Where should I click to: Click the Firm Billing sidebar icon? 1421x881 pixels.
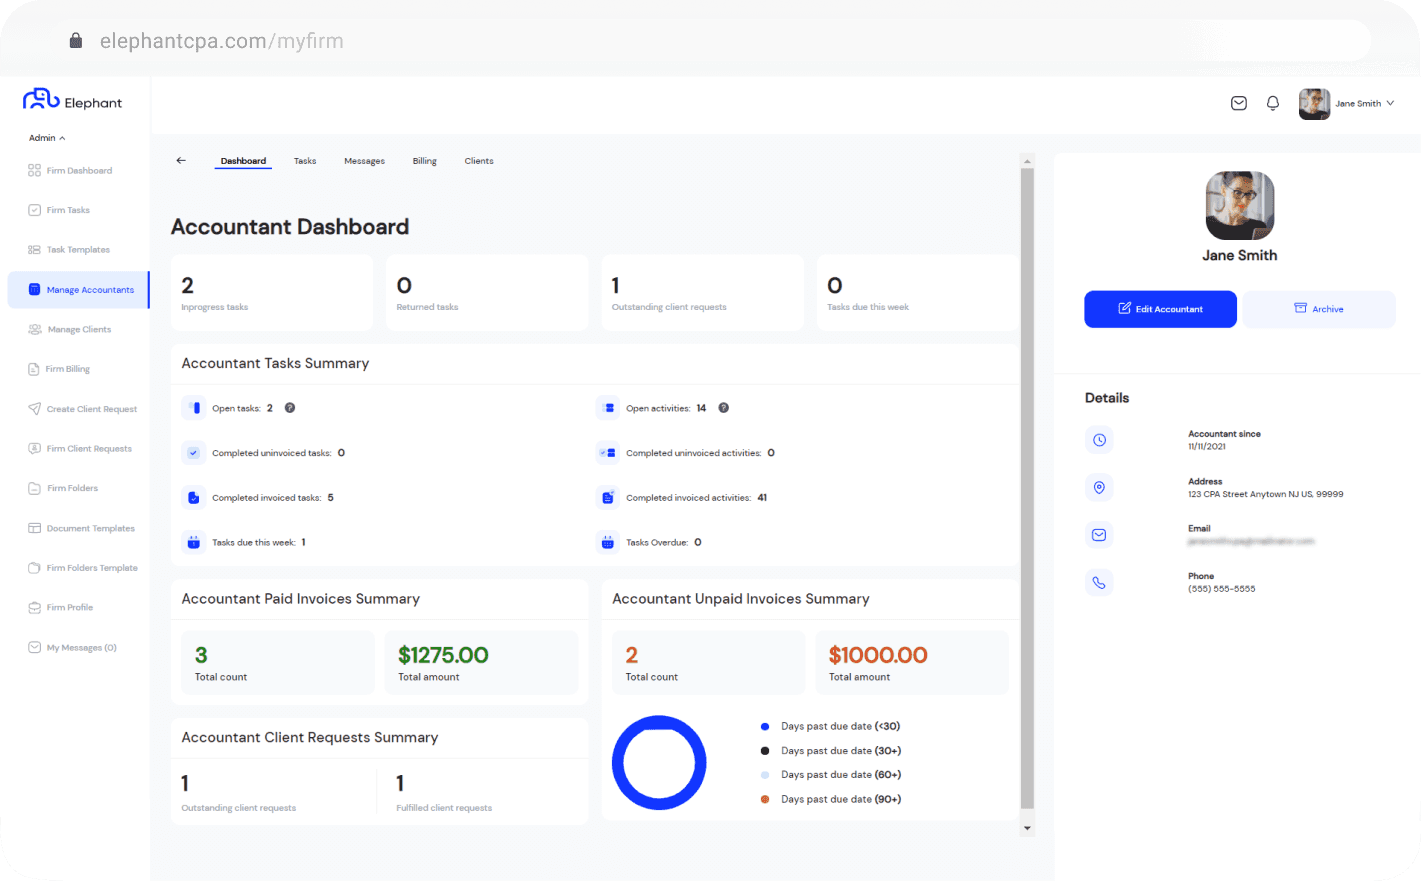coord(33,368)
